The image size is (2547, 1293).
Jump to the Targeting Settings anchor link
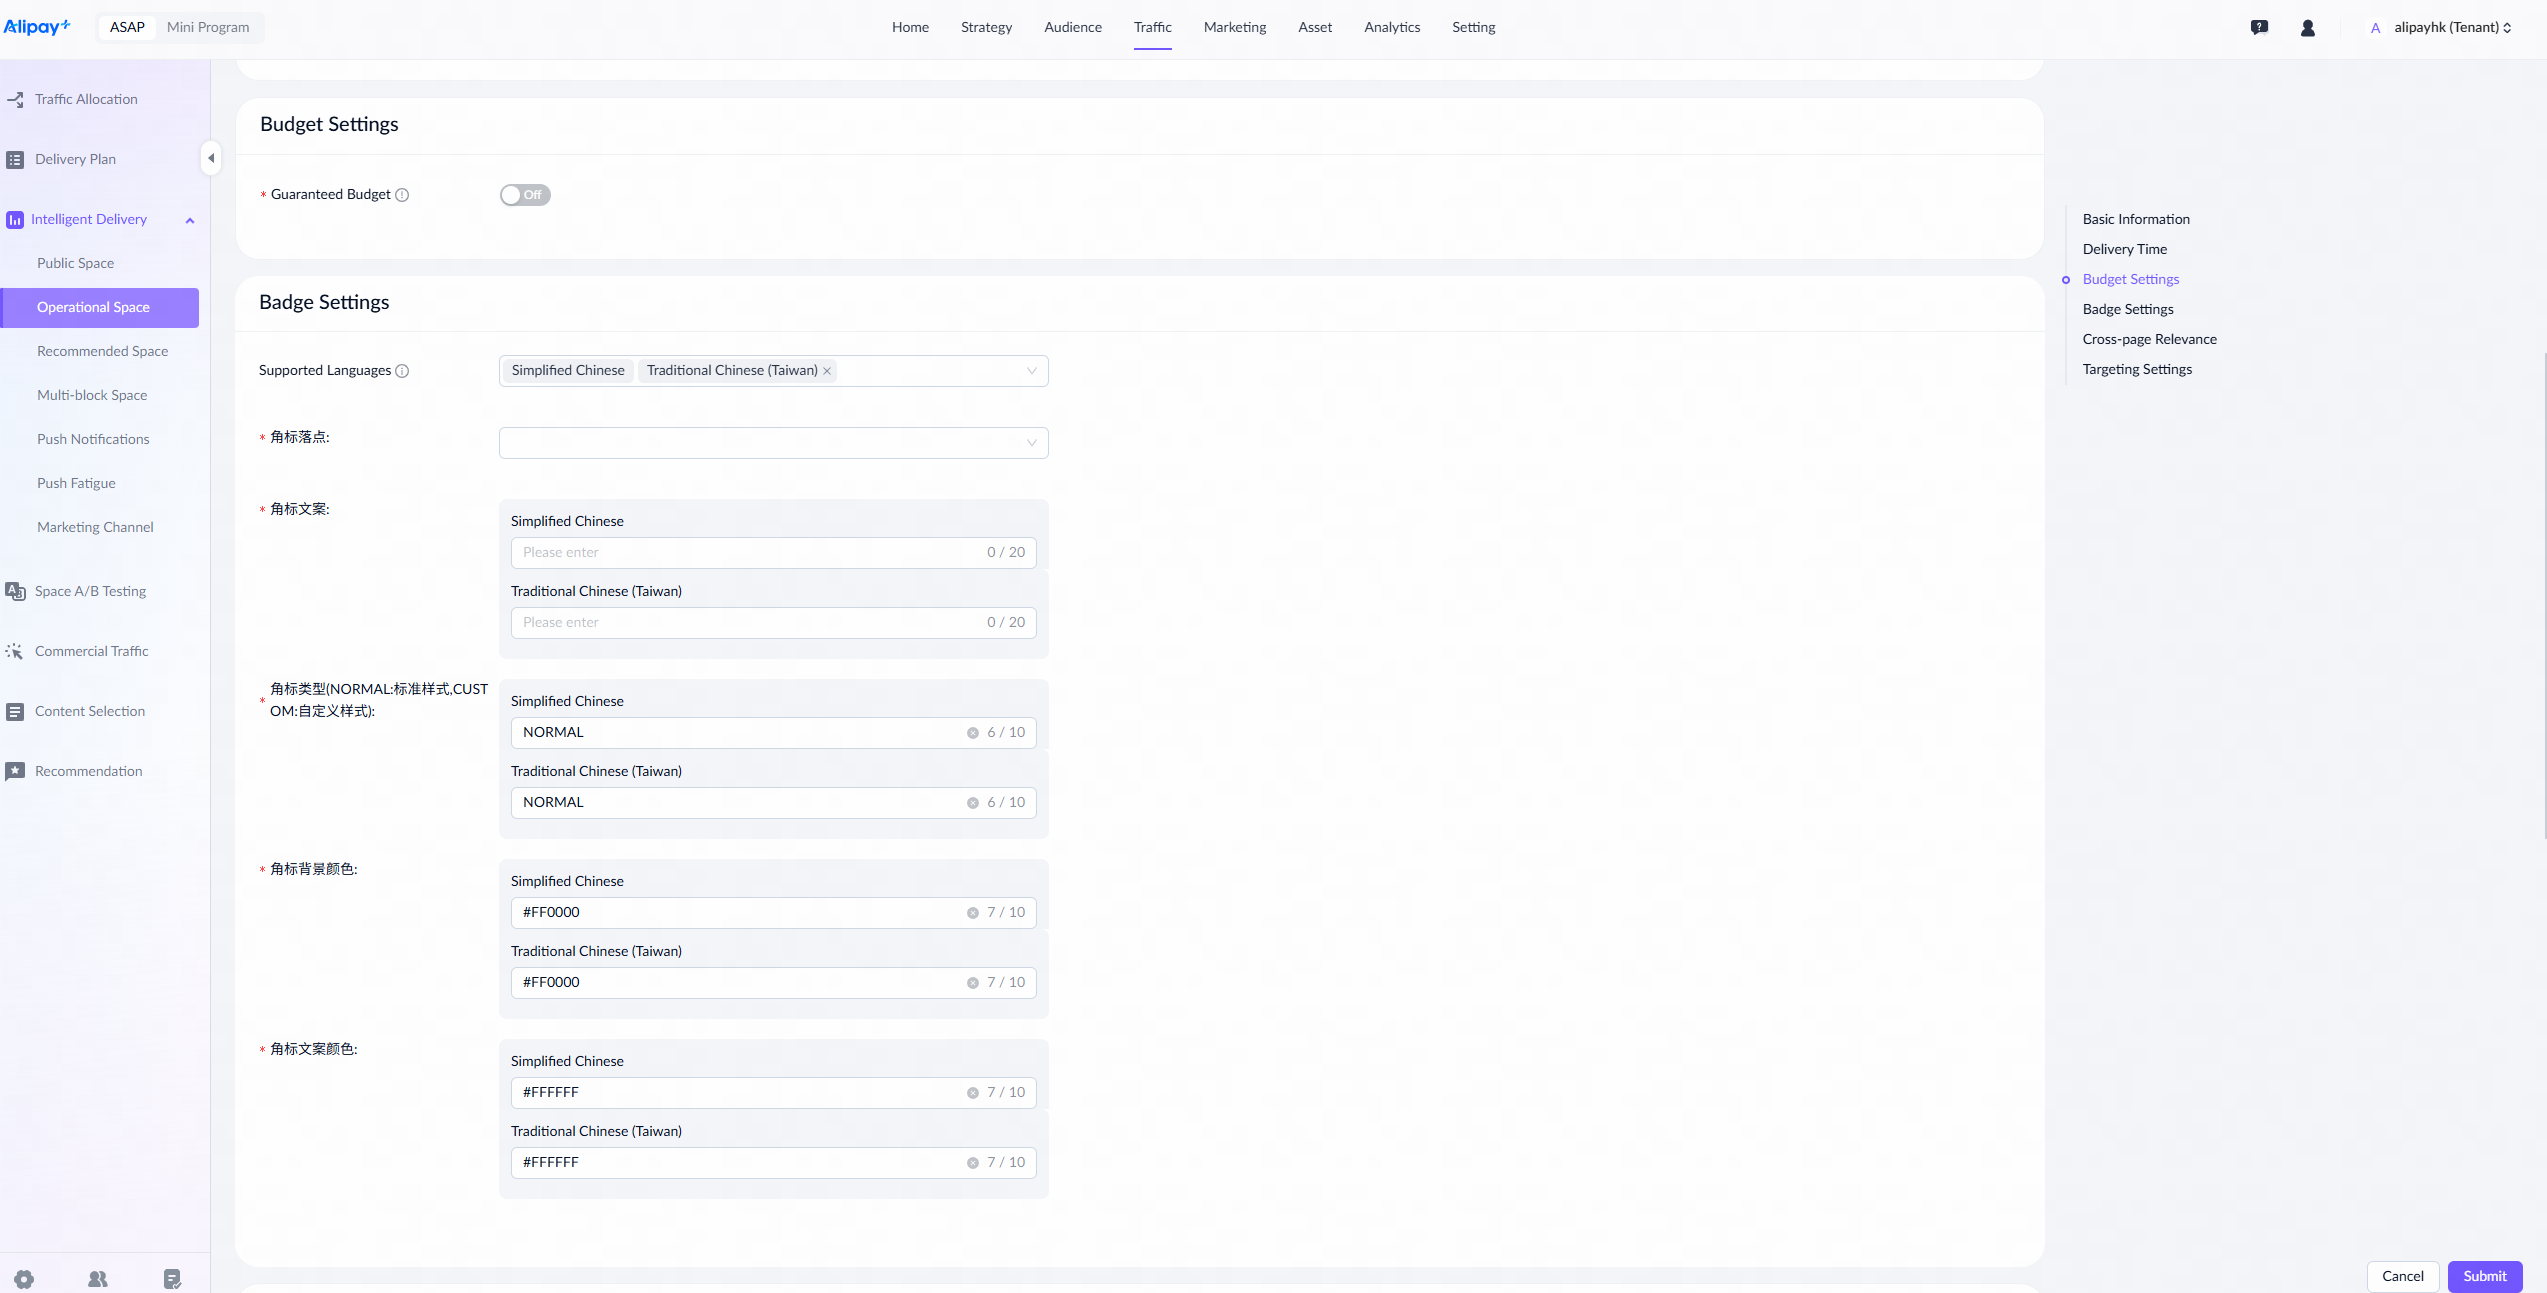tap(2137, 369)
